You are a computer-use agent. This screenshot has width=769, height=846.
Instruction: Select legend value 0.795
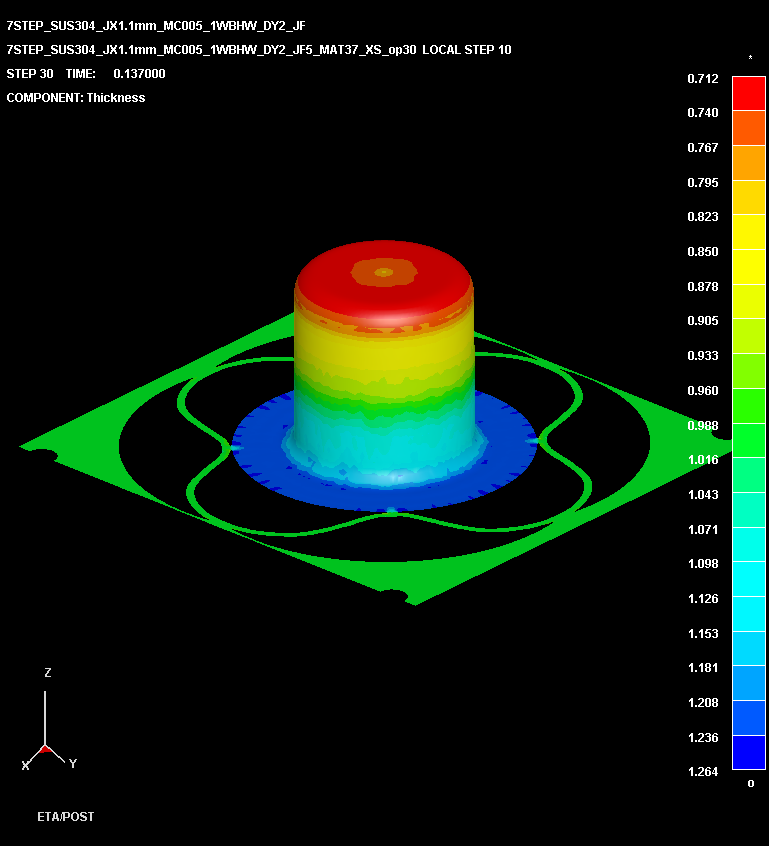703,182
